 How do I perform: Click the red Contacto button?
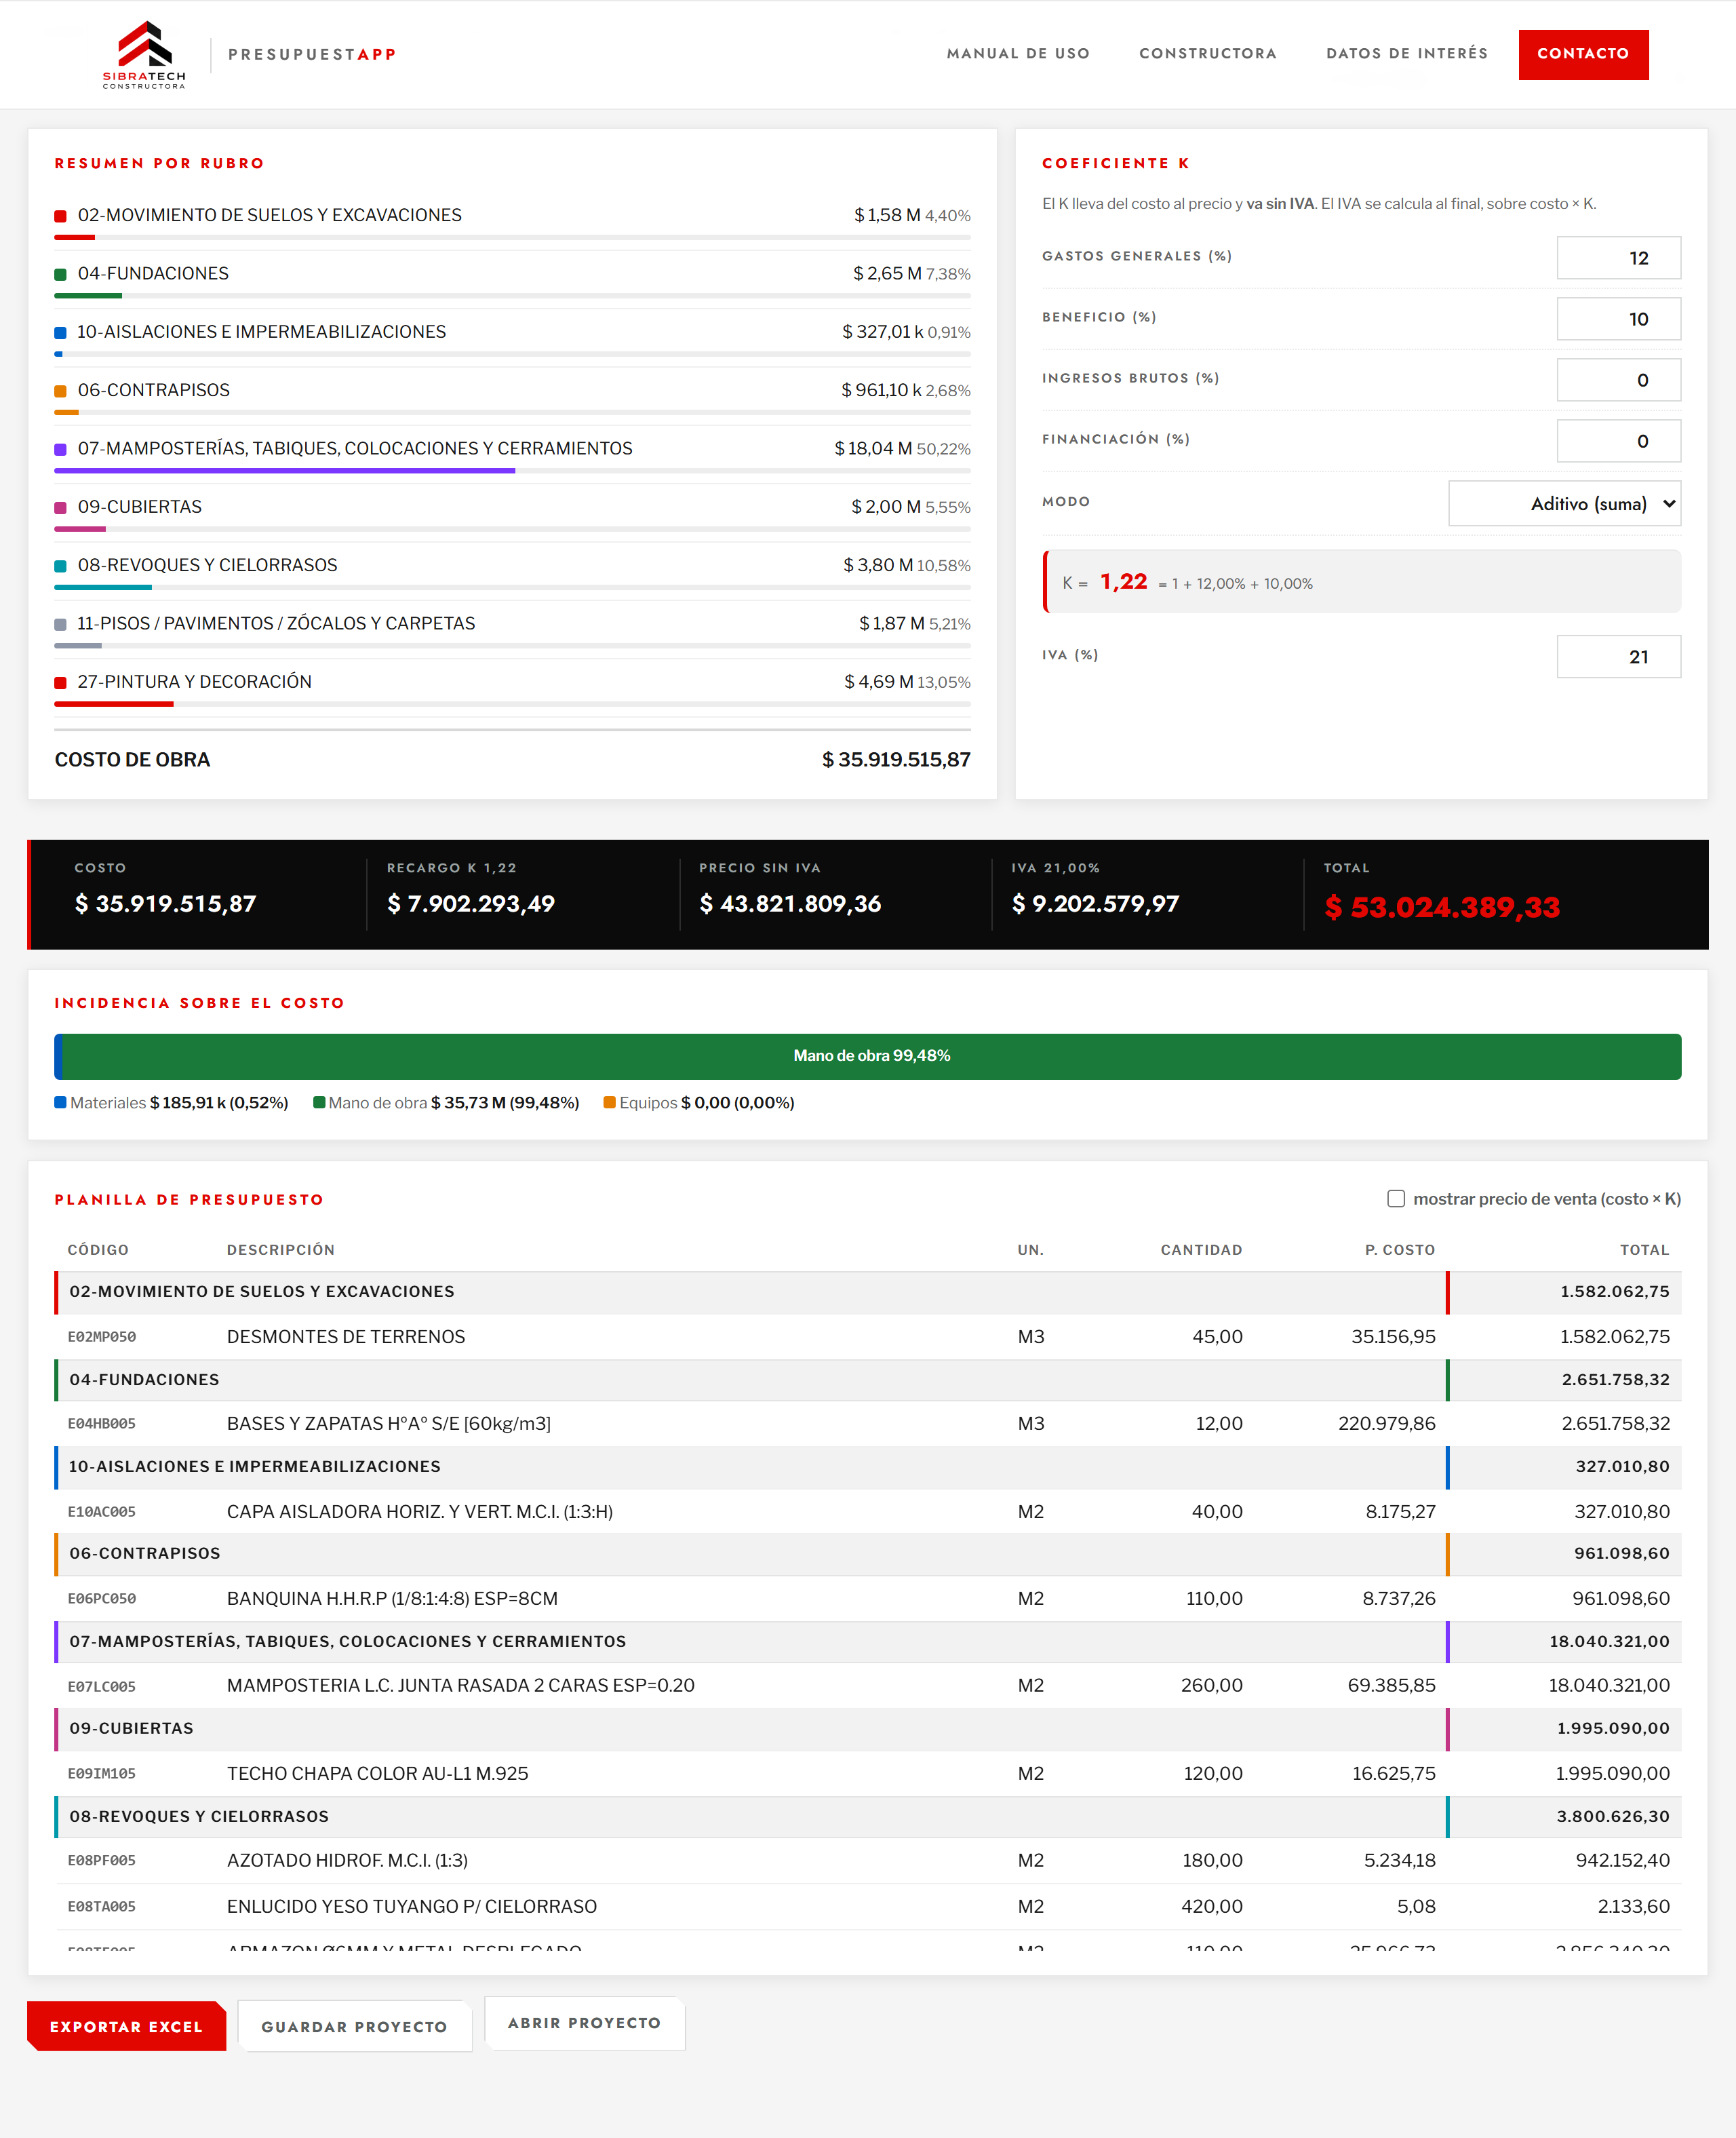pos(1583,54)
